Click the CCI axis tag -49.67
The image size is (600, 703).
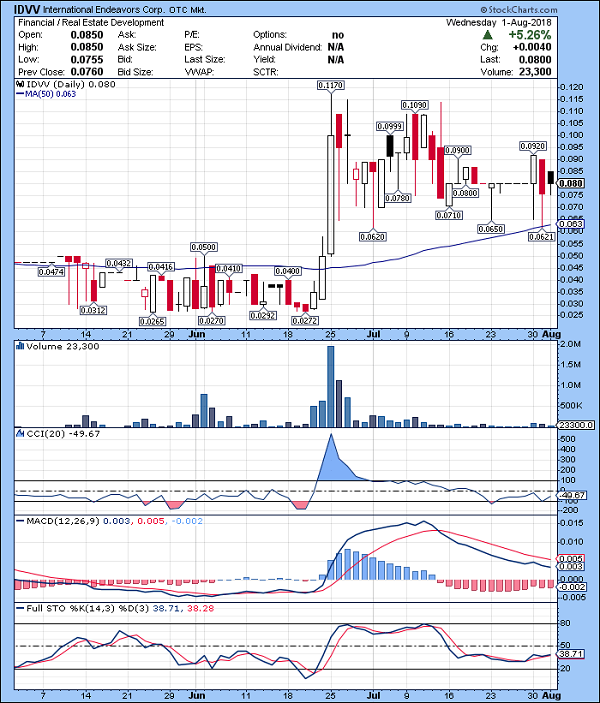click(572, 495)
